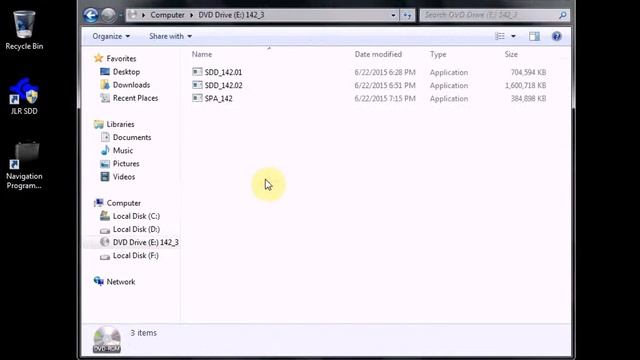Screen dimensions: 640x360
Task: Select the SDD_142.01 file name
Action: pyautogui.click(x=223, y=72)
